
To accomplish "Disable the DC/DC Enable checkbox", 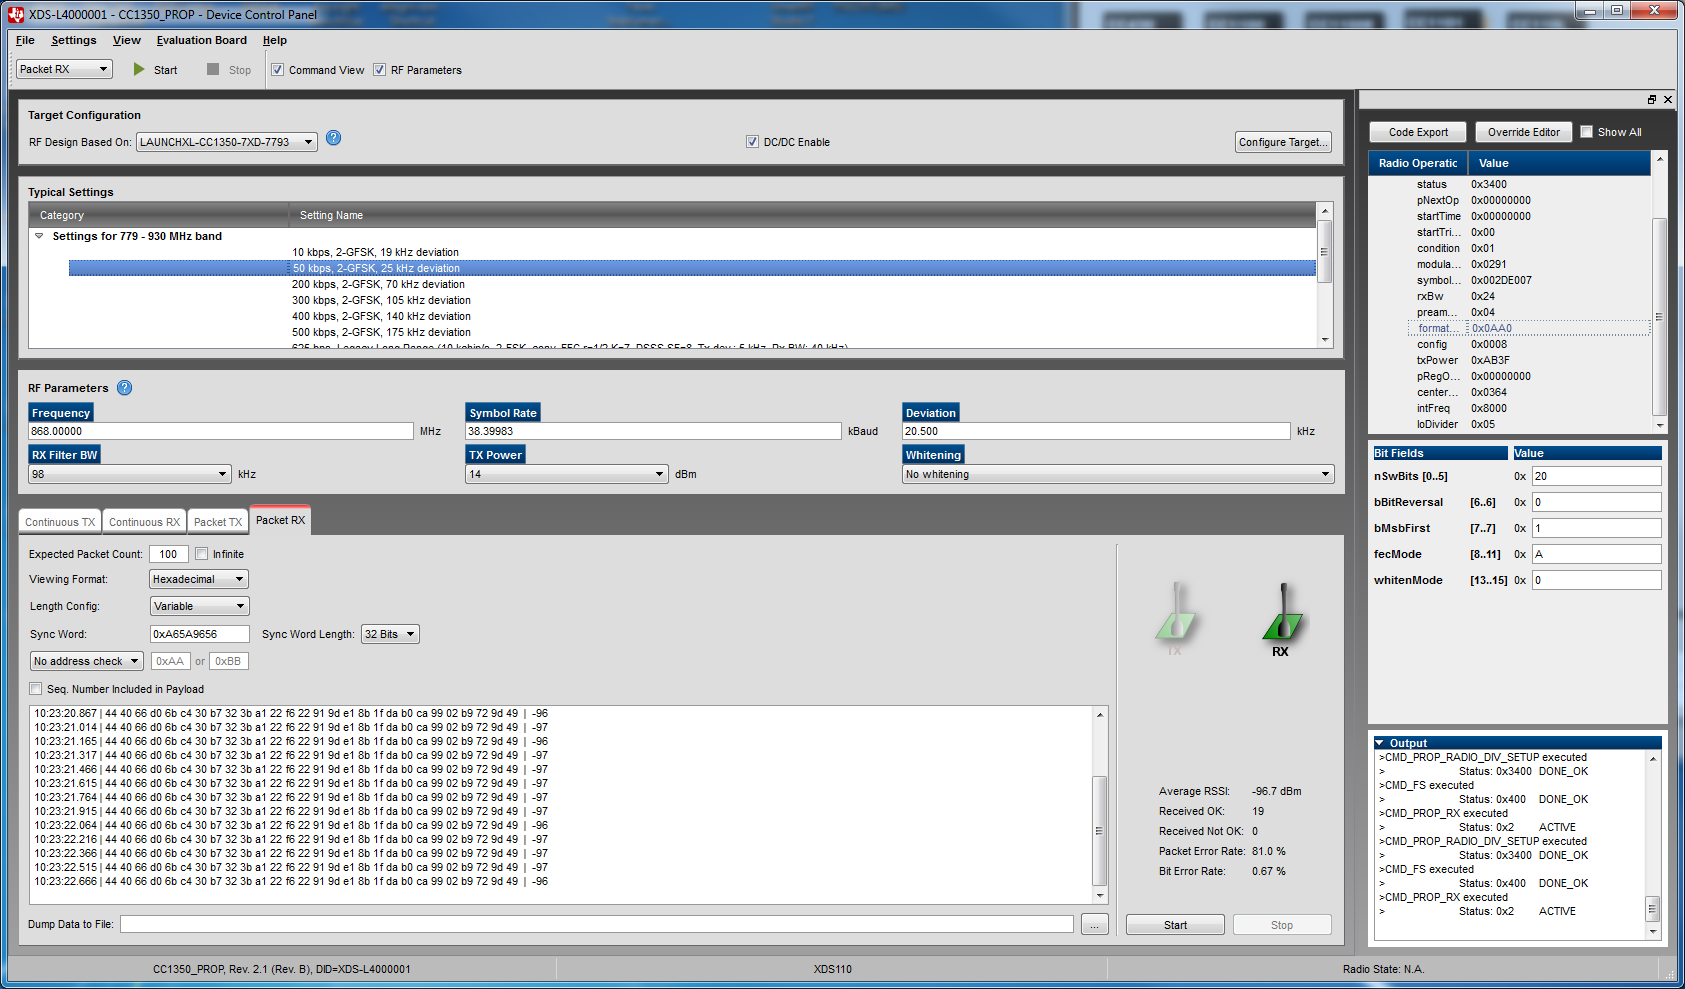I will coord(752,142).
